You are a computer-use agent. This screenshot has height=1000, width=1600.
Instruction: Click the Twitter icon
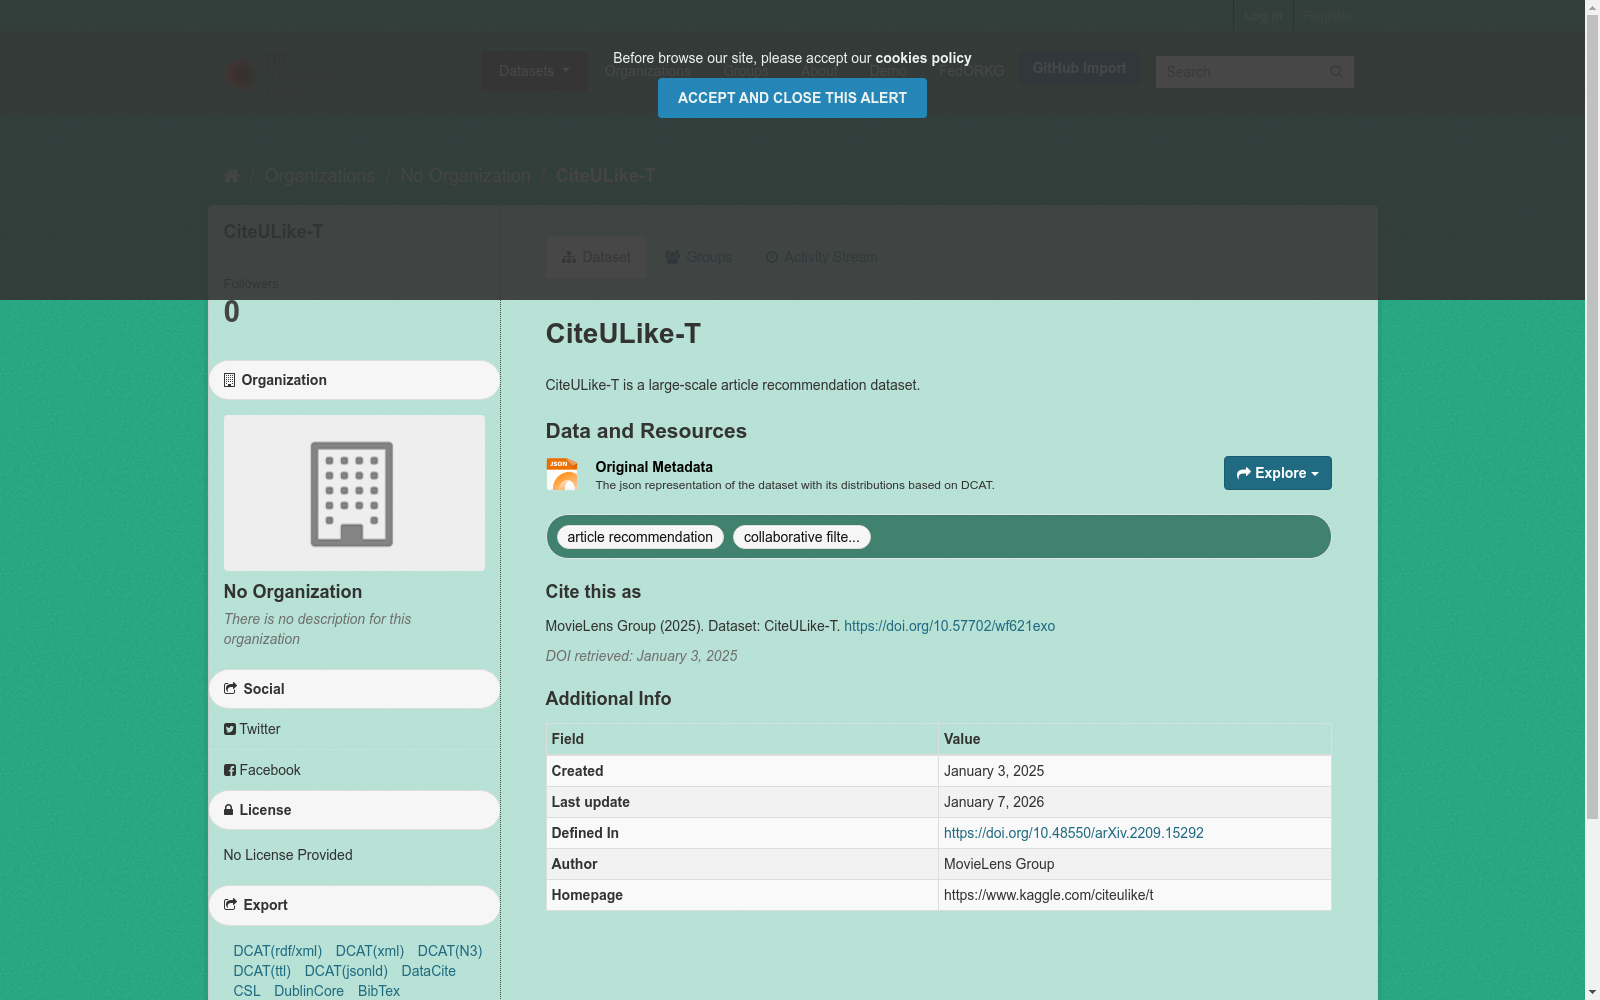[x=230, y=729]
